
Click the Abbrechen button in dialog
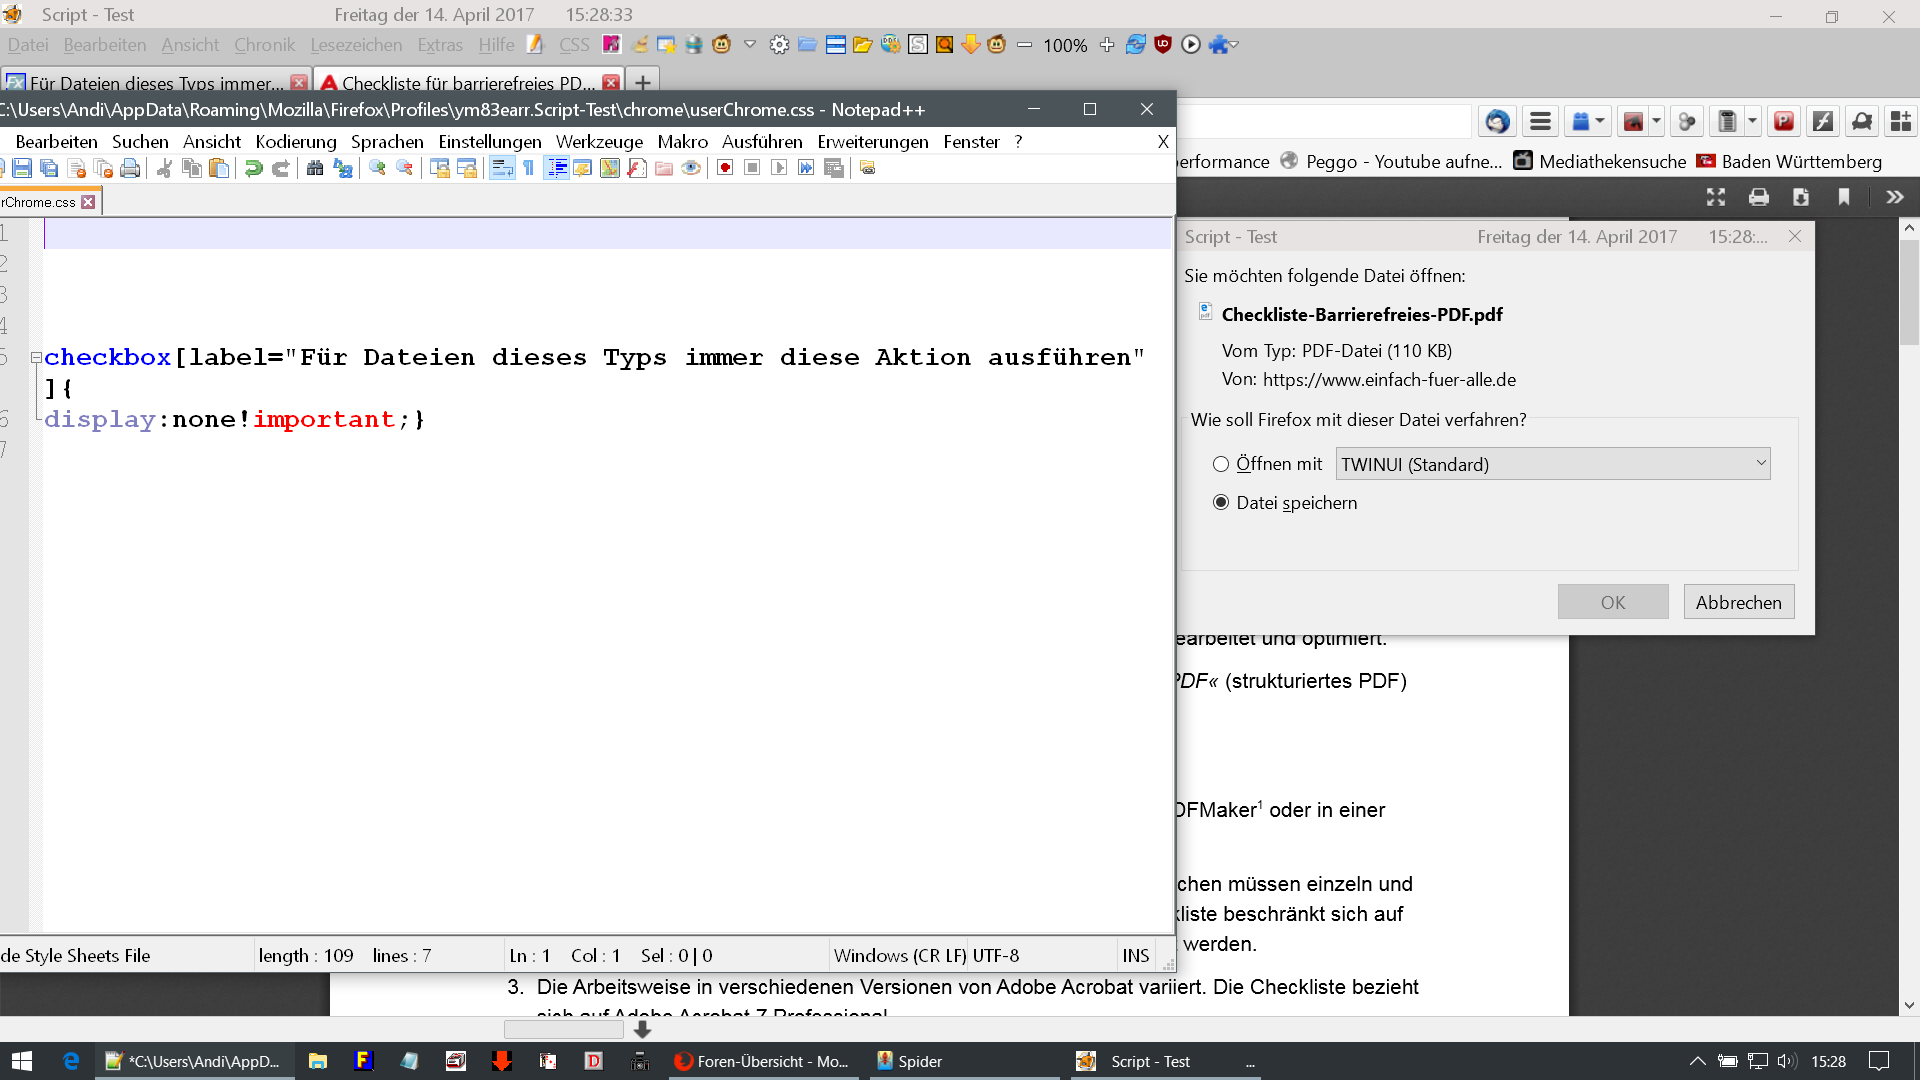point(1738,602)
